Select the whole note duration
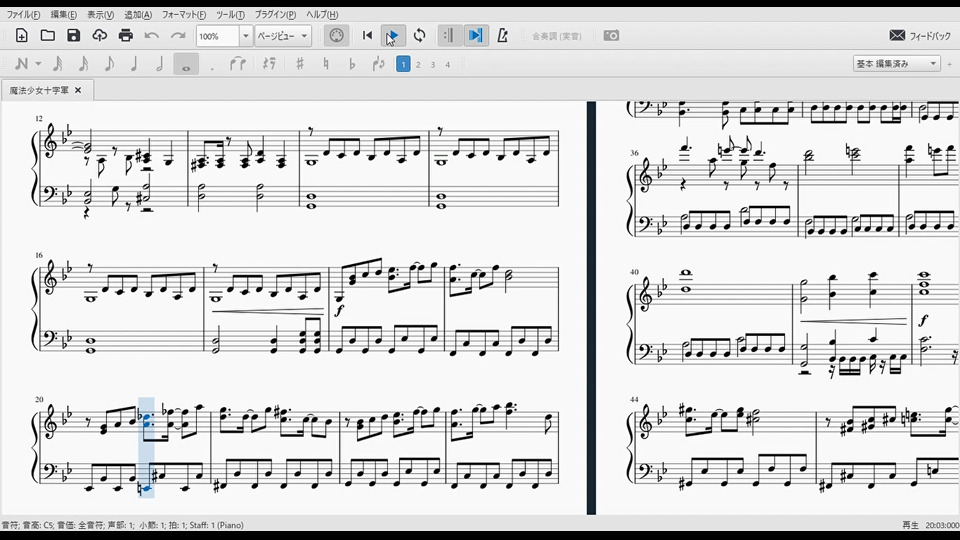Image resolution: width=960 pixels, height=540 pixels. click(186, 64)
